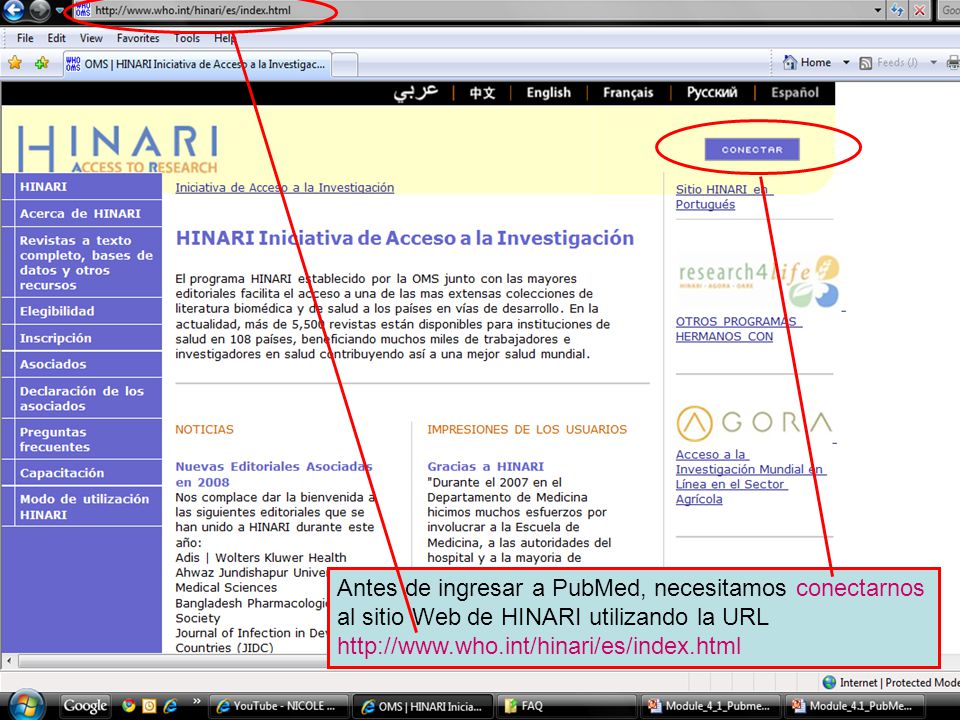Image resolution: width=960 pixels, height=720 pixels.
Task: Click the Add to Favorites icon
Action: 42,62
